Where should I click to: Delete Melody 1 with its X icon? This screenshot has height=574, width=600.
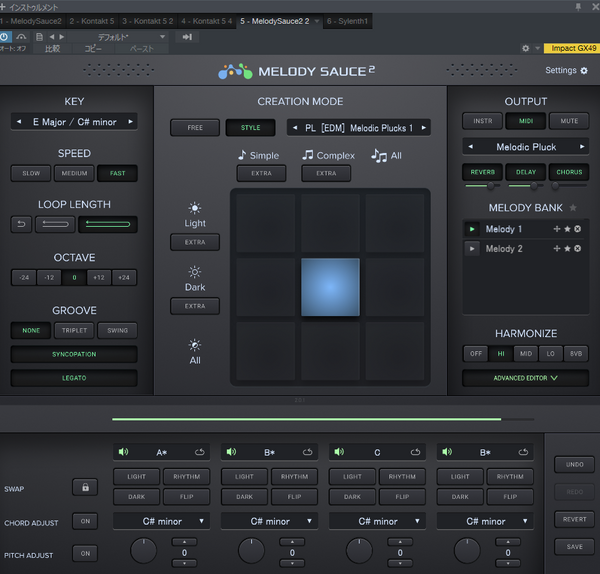pyautogui.click(x=577, y=229)
